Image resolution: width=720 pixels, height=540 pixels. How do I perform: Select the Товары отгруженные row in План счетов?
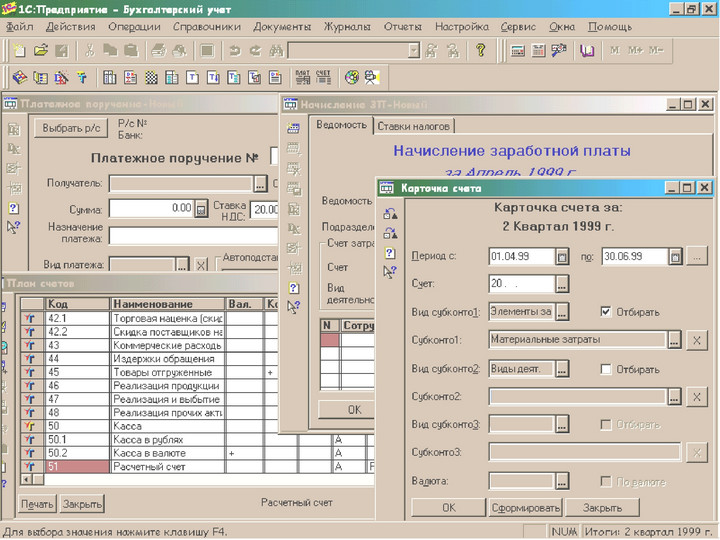149,372
